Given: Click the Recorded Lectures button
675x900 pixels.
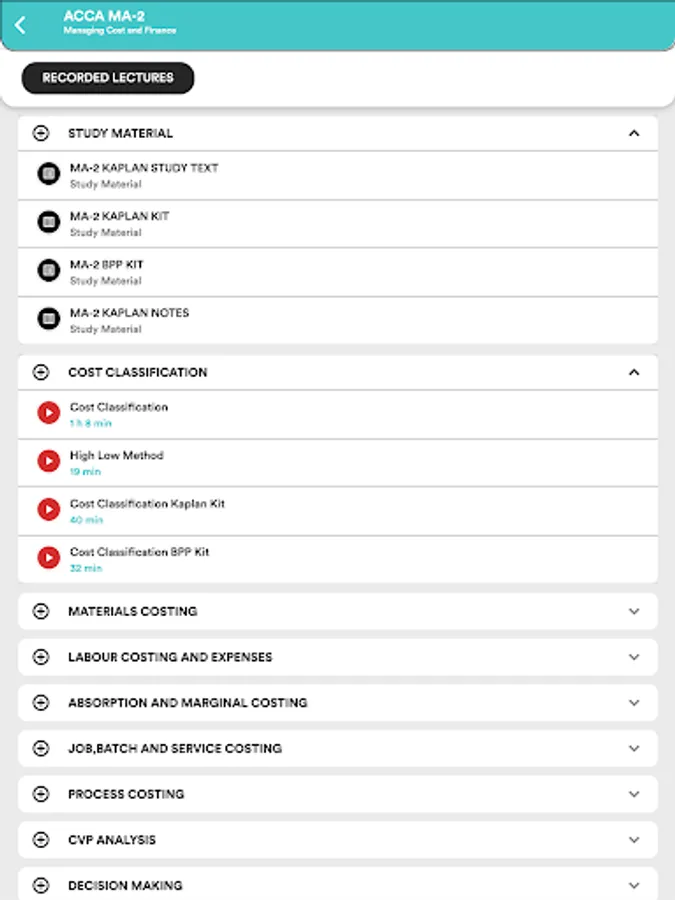Looking at the screenshot, I should click(x=108, y=78).
